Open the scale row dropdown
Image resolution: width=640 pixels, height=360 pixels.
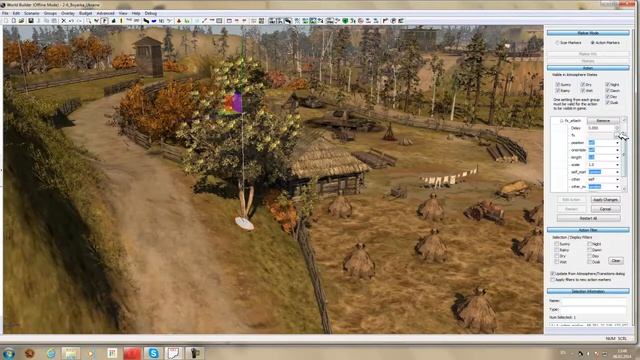(x=617, y=164)
